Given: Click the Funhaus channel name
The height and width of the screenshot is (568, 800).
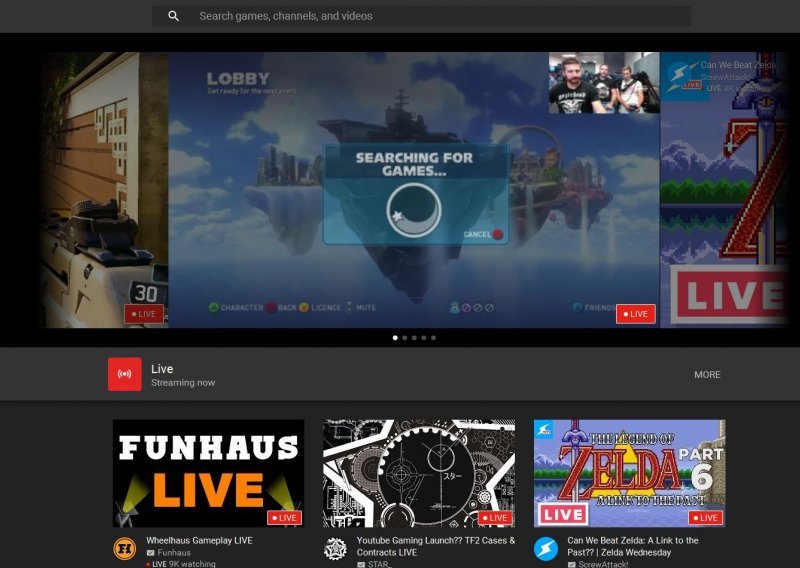Looking at the screenshot, I should pos(173,553).
